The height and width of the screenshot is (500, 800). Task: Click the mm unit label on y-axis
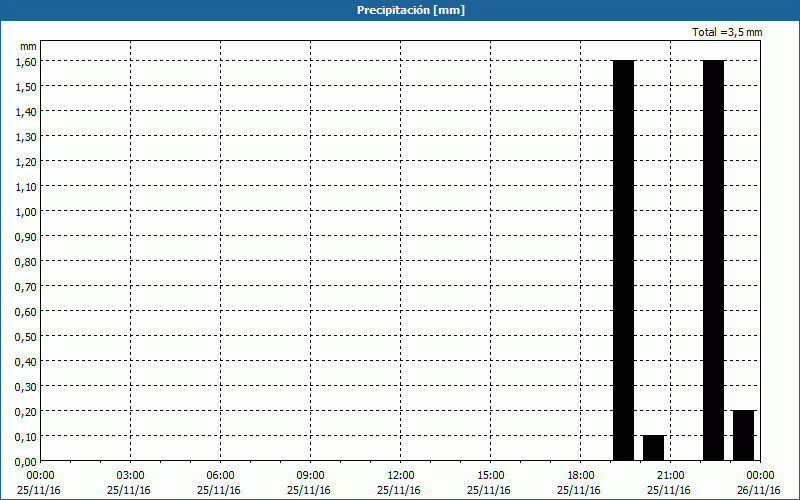pos(28,46)
